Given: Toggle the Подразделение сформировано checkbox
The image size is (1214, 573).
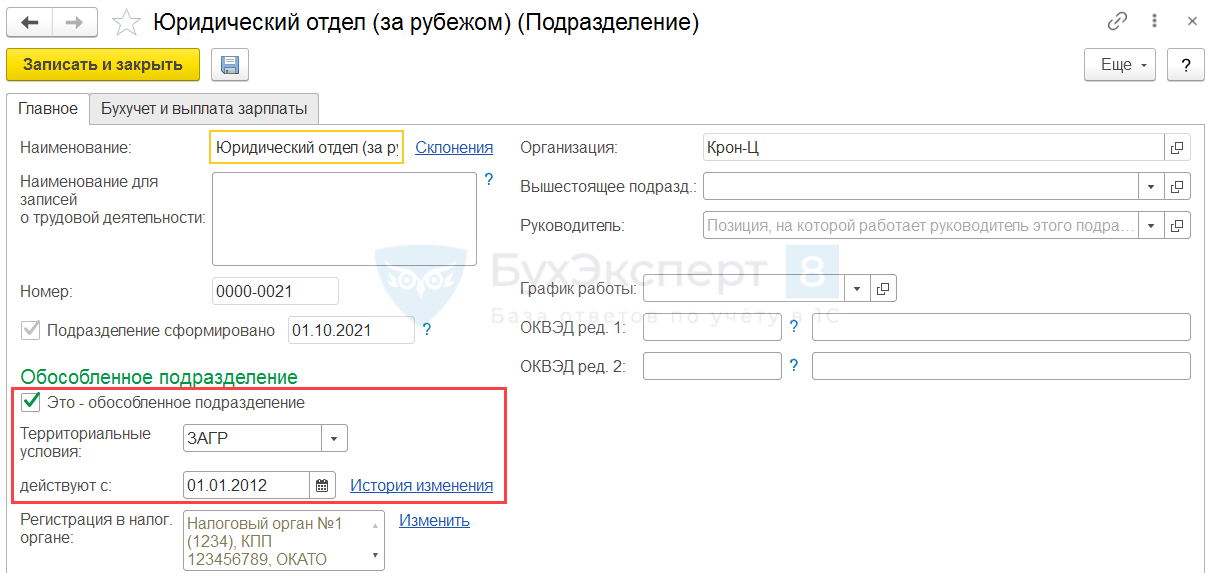Looking at the screenshot, I should (31, 331).
